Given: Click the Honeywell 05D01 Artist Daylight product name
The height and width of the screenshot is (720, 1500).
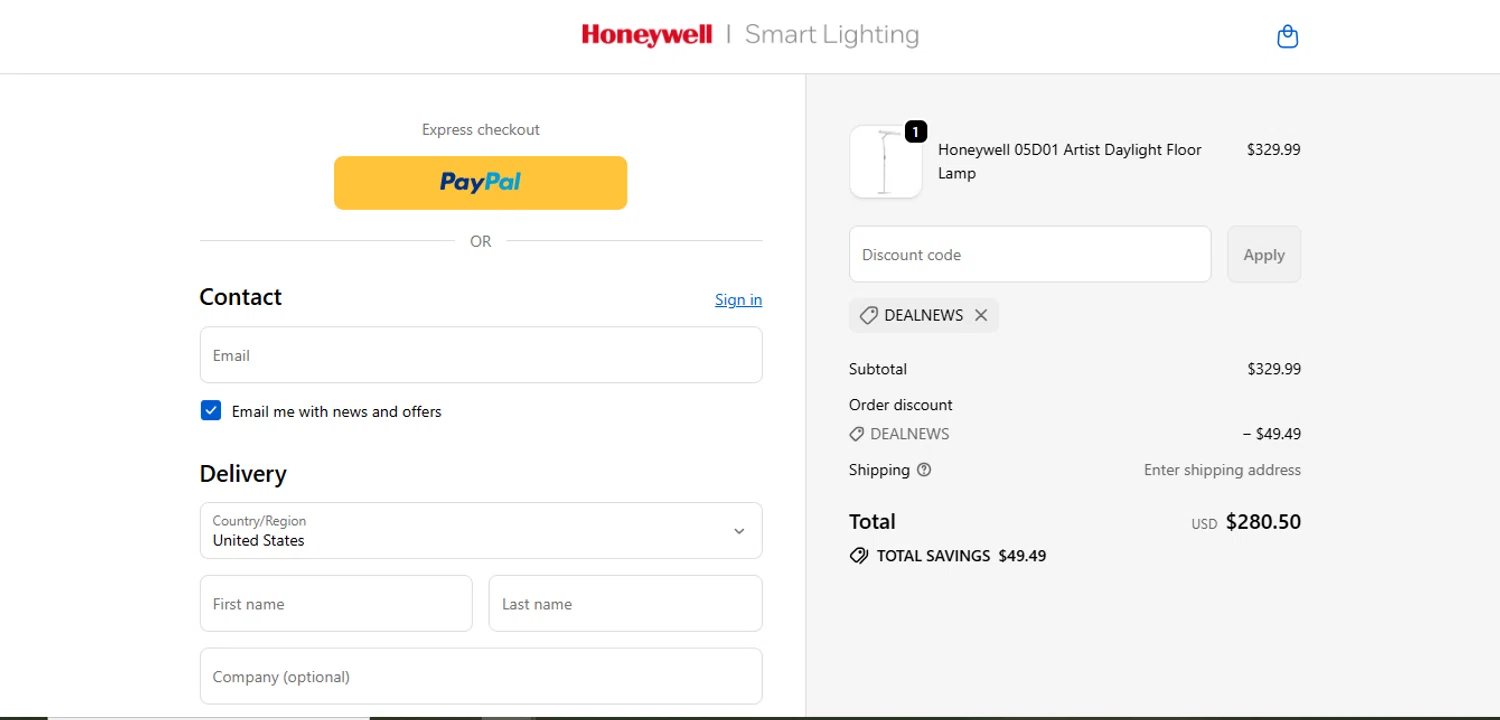Looking at the screenshot, I should coord(1069,161).
